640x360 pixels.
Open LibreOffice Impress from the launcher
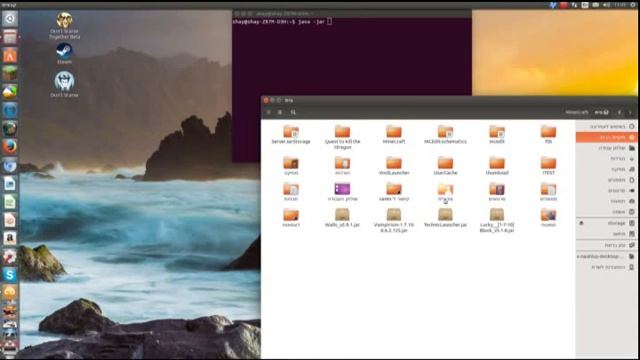9,220
